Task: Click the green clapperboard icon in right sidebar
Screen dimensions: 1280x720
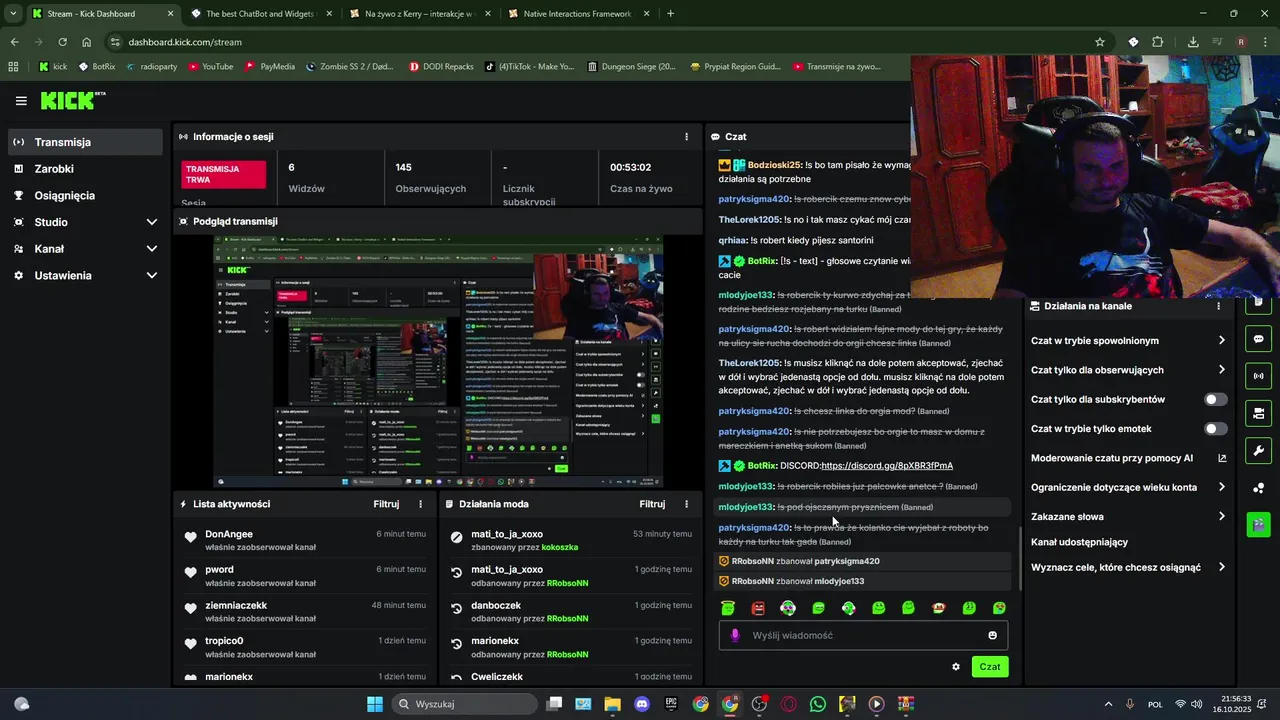Action: tap(1259, 523)
